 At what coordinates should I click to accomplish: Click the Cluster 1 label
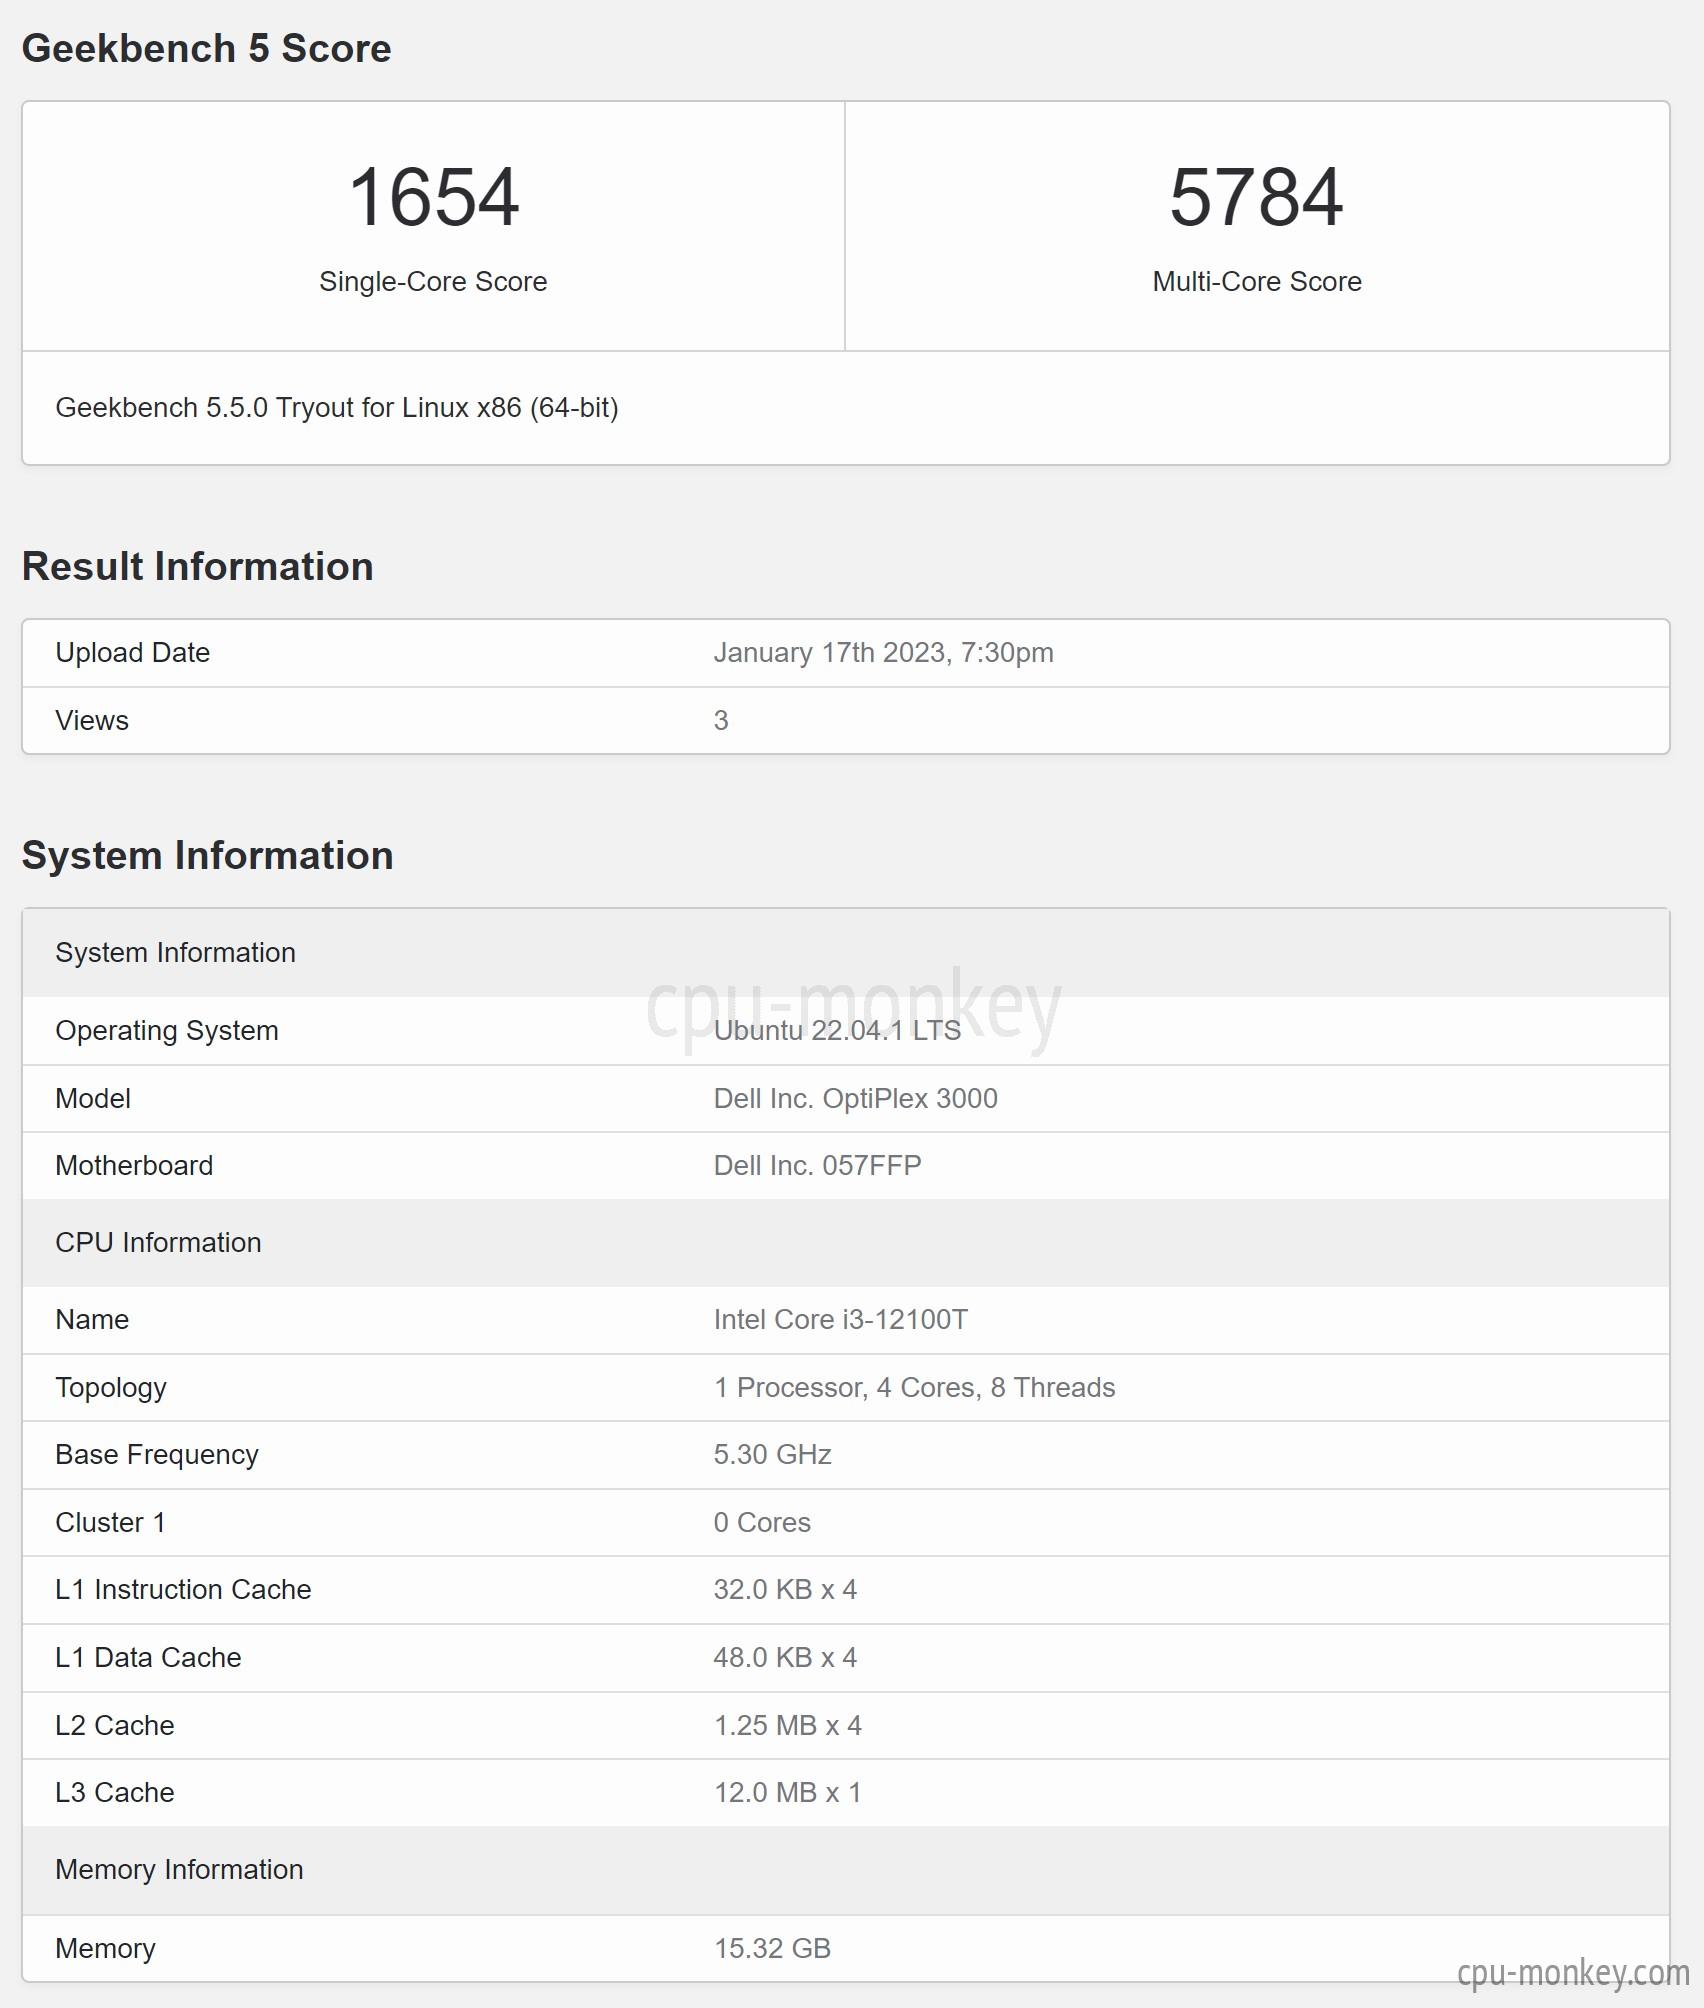[x=110, y=1523]
